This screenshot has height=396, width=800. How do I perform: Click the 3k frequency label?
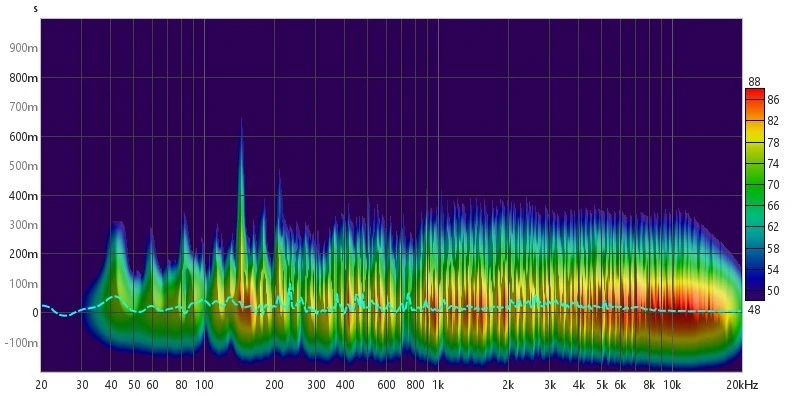click(x=550, y=384)
